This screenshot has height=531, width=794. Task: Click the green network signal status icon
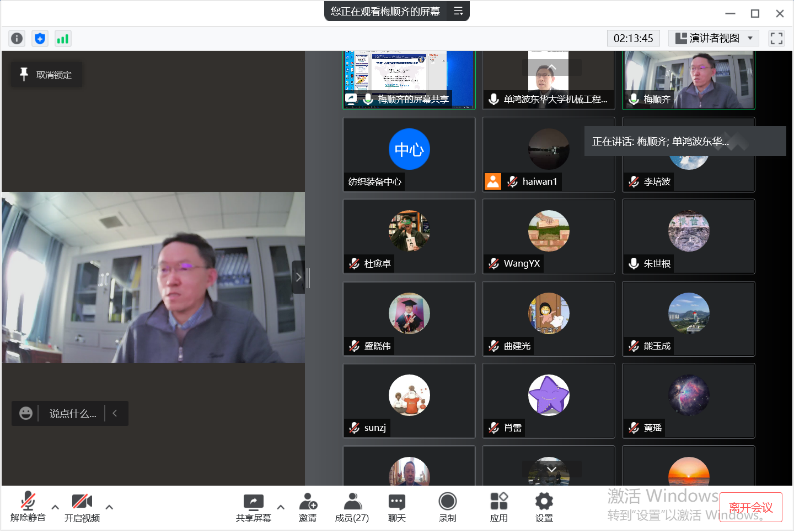point(63,38)
